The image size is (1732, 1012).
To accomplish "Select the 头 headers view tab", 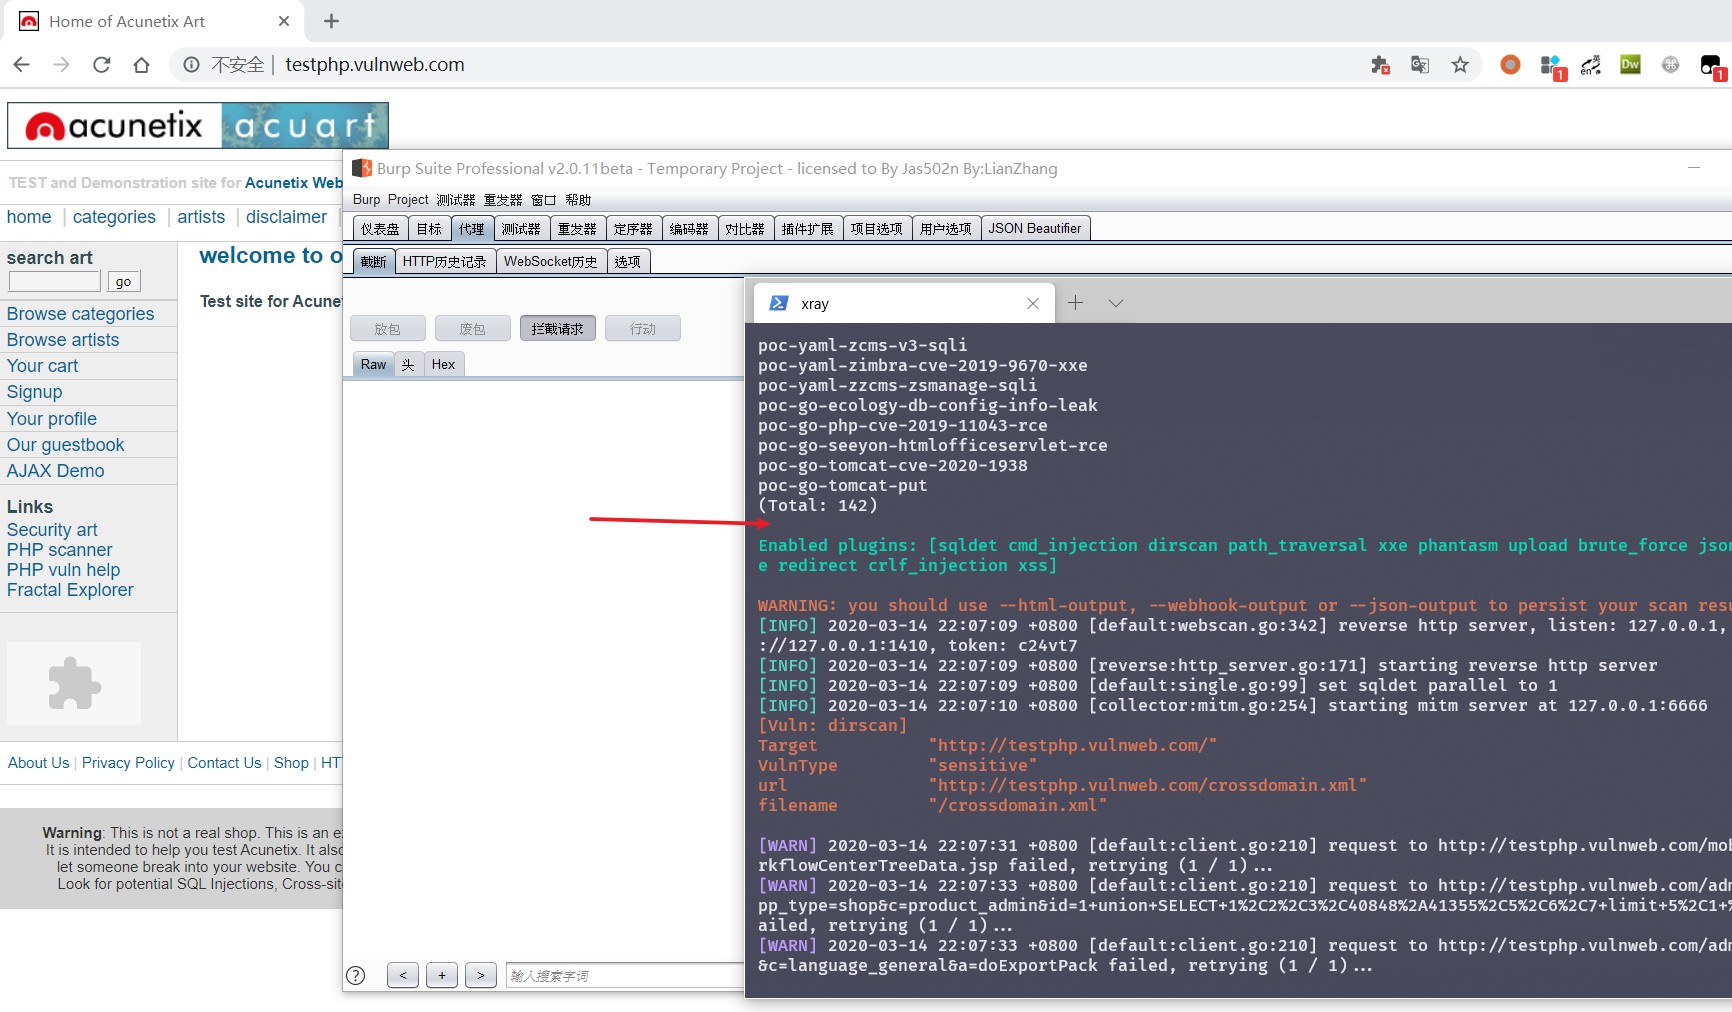I will coord(408,365).
